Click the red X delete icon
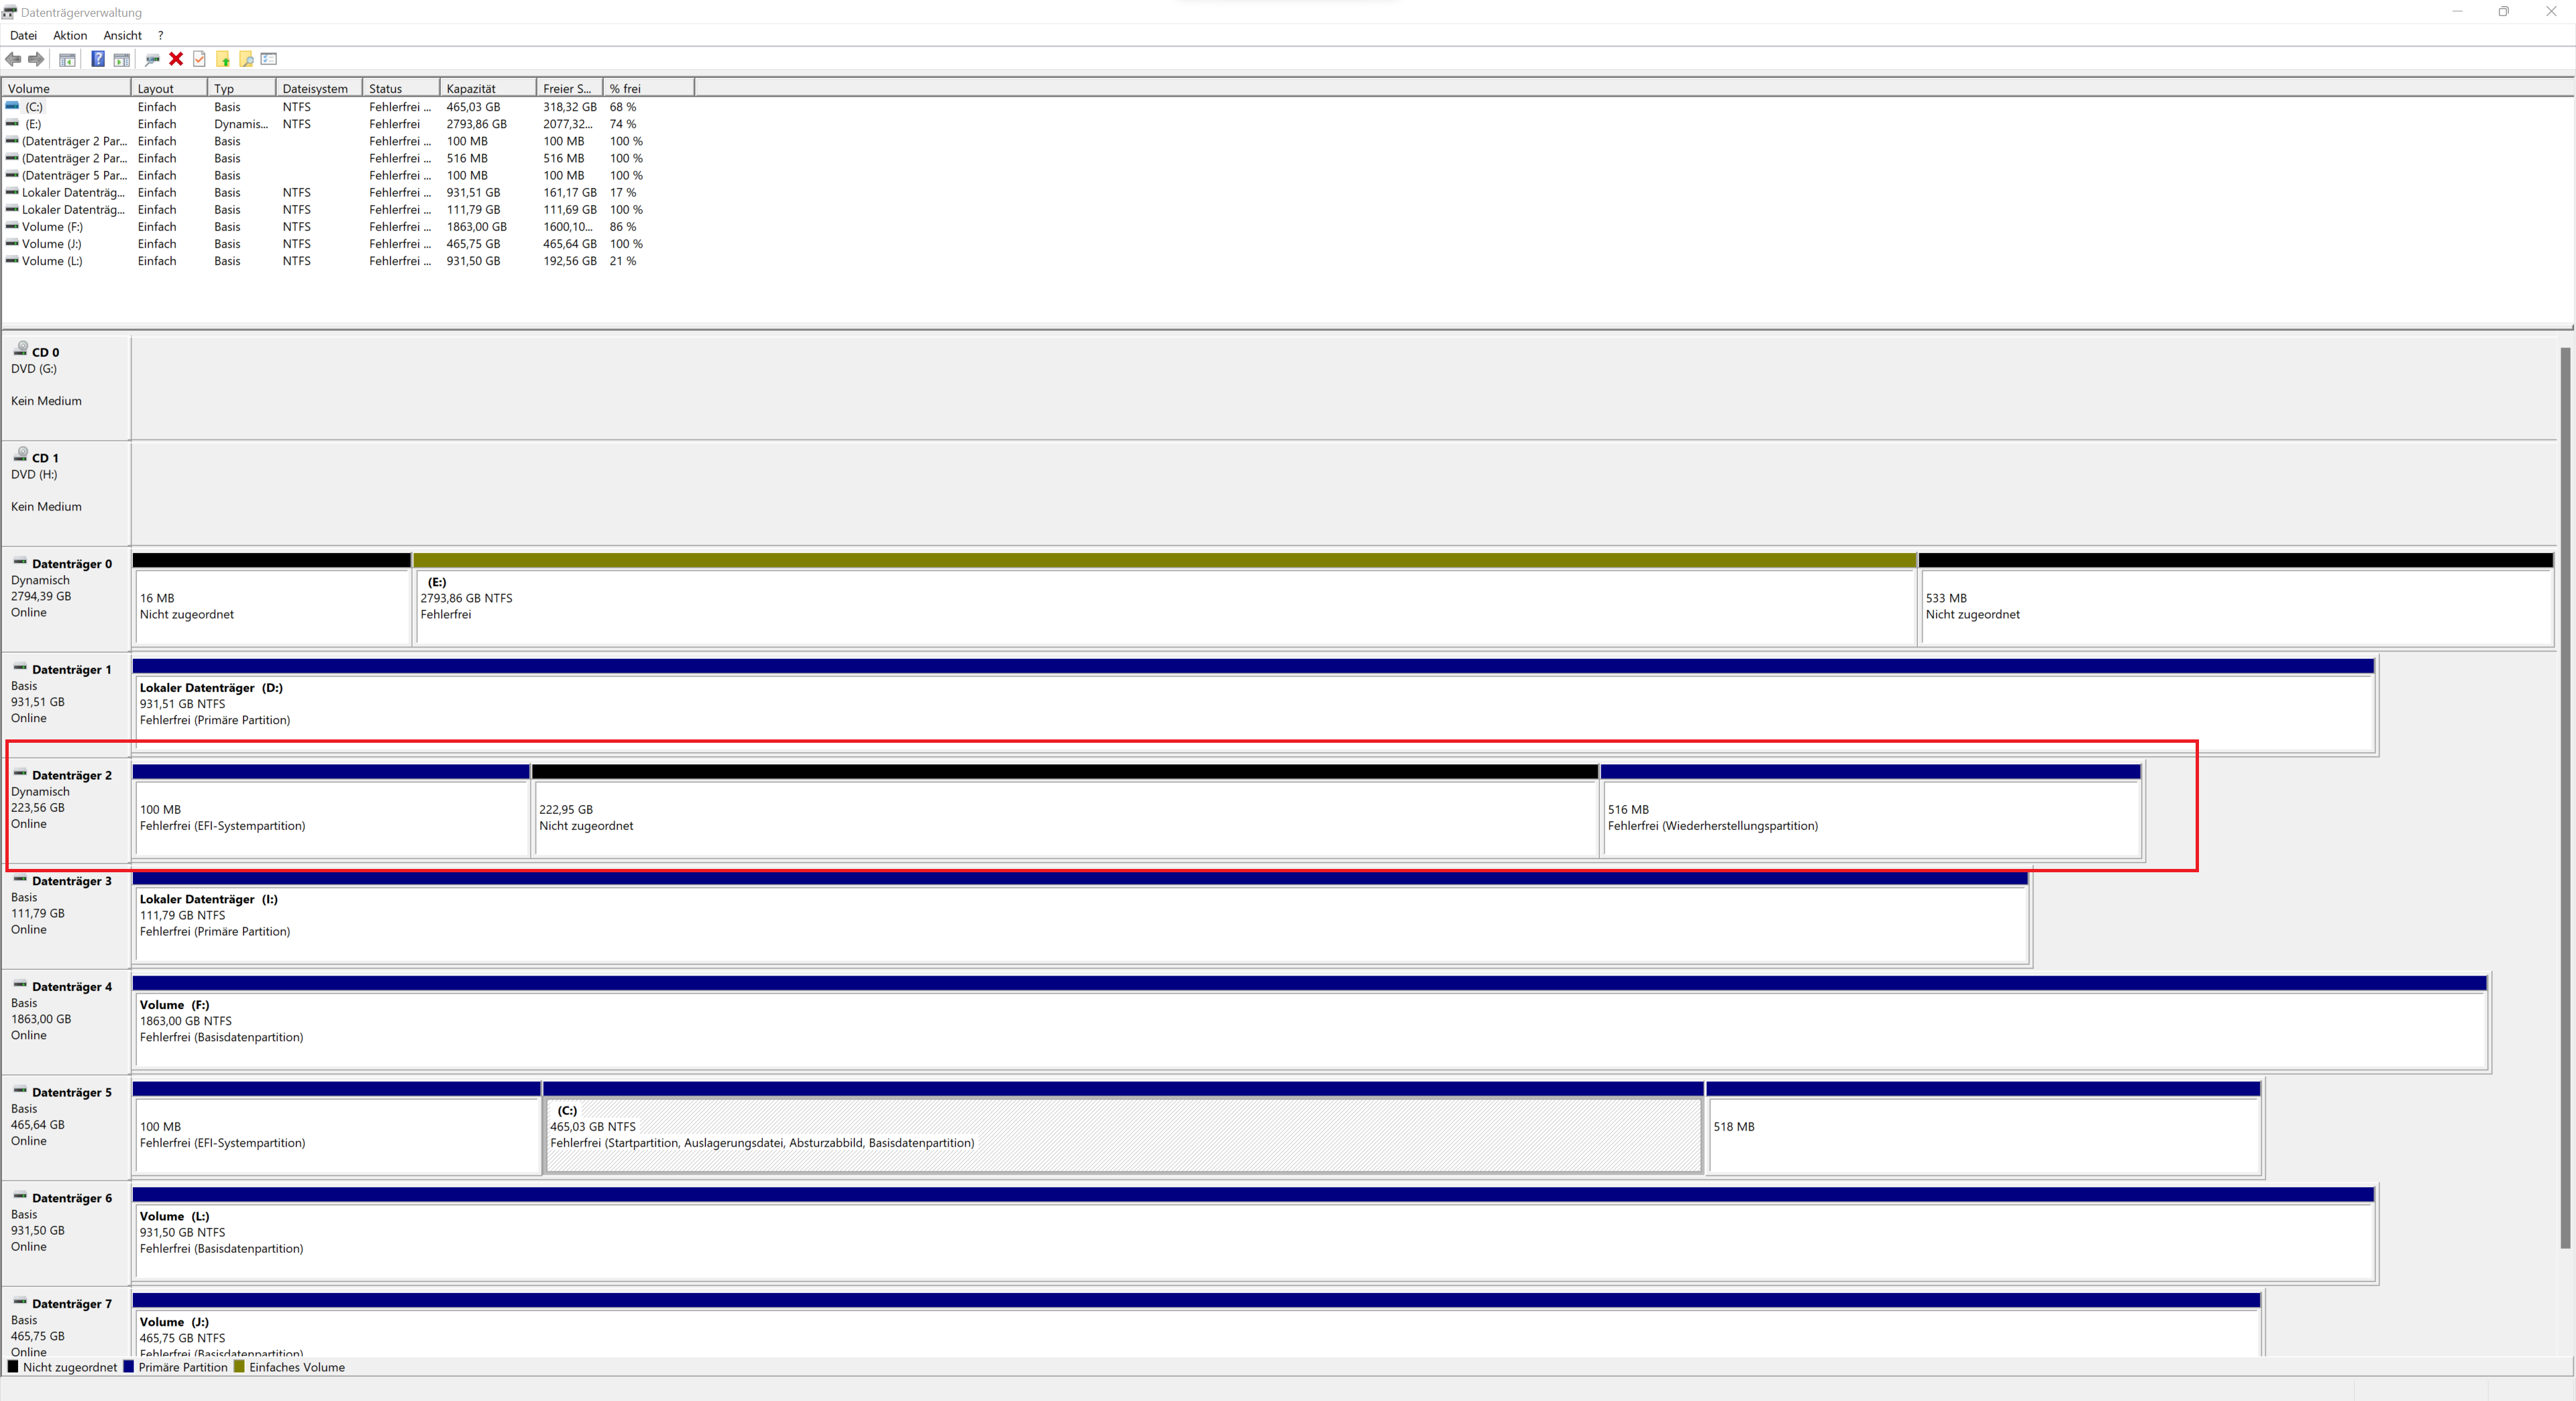 click(176, 59)
